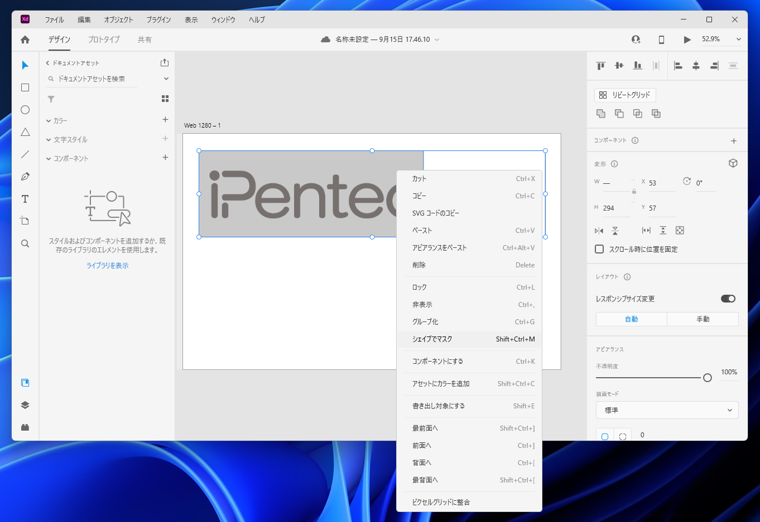Open the Libraries panel icon
Image resolution: width=760 pixels, height=522 pixels.
click(25, 383)
